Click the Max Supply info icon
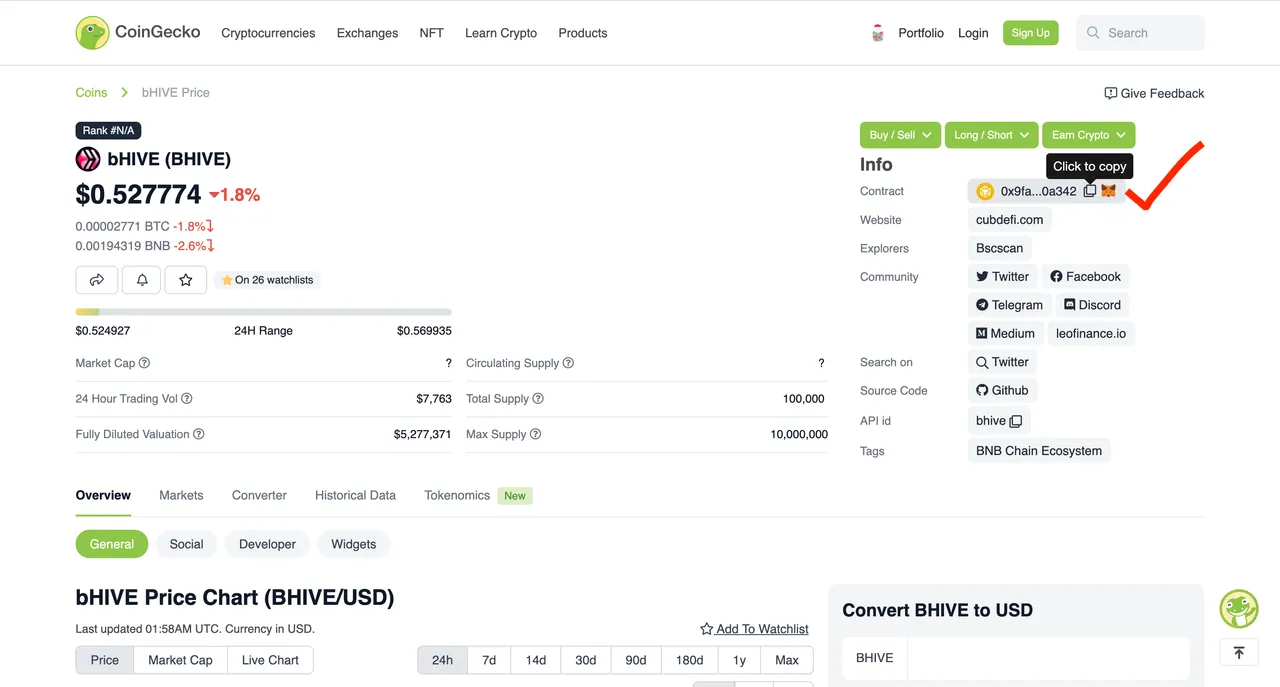The width and height of the screenshot is (1280, 687). pyautogui.click(x=535, y=434)
